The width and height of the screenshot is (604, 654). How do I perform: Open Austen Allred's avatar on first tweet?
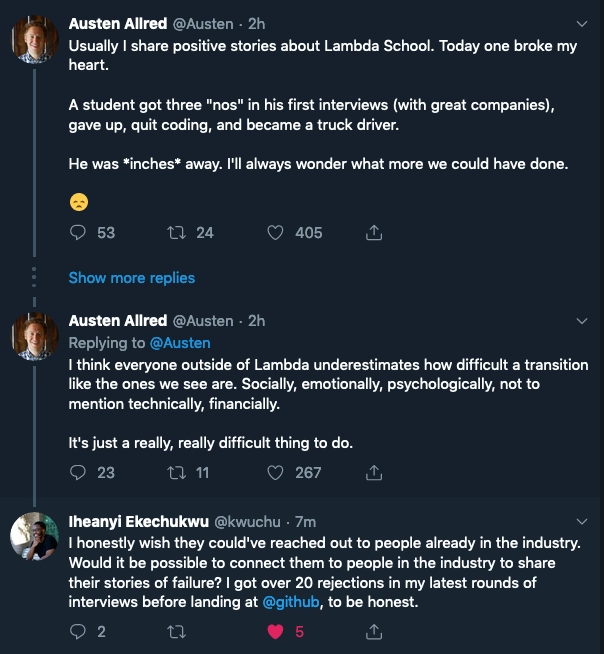click(x=34, y=39)
